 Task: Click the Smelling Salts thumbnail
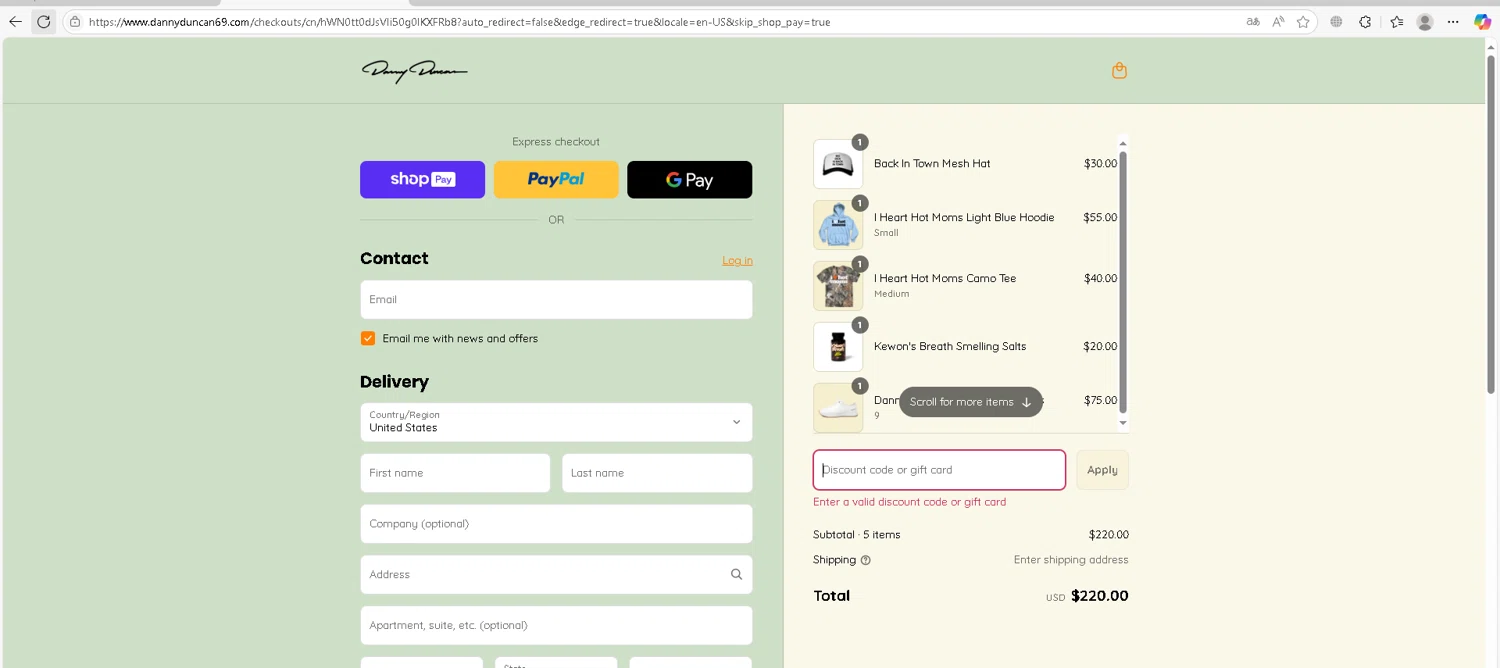[x=838, y=347]
